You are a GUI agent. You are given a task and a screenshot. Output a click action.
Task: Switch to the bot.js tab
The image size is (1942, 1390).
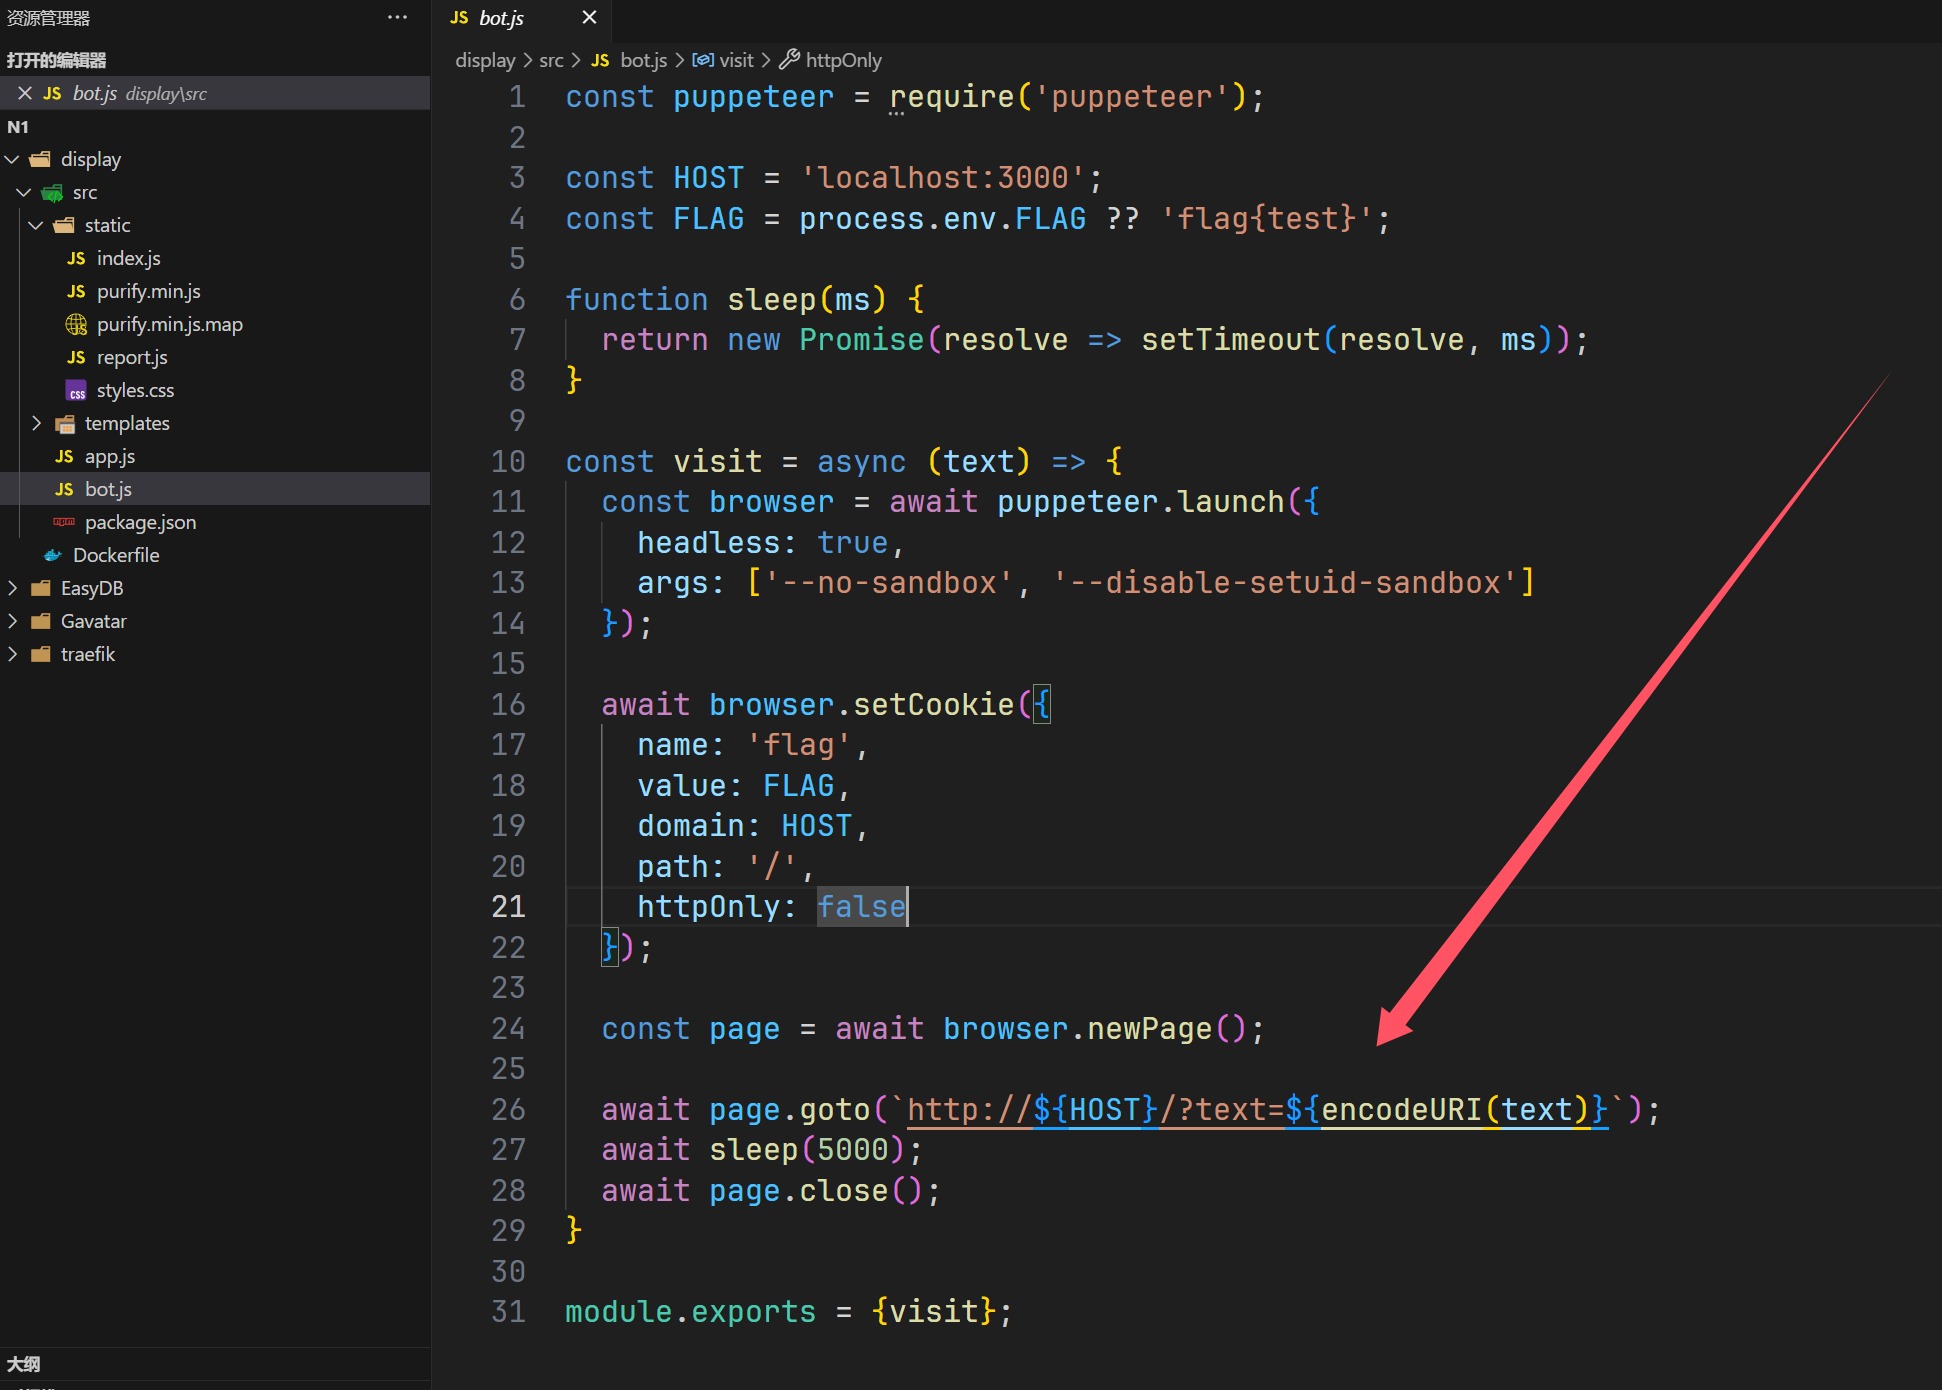501,18
